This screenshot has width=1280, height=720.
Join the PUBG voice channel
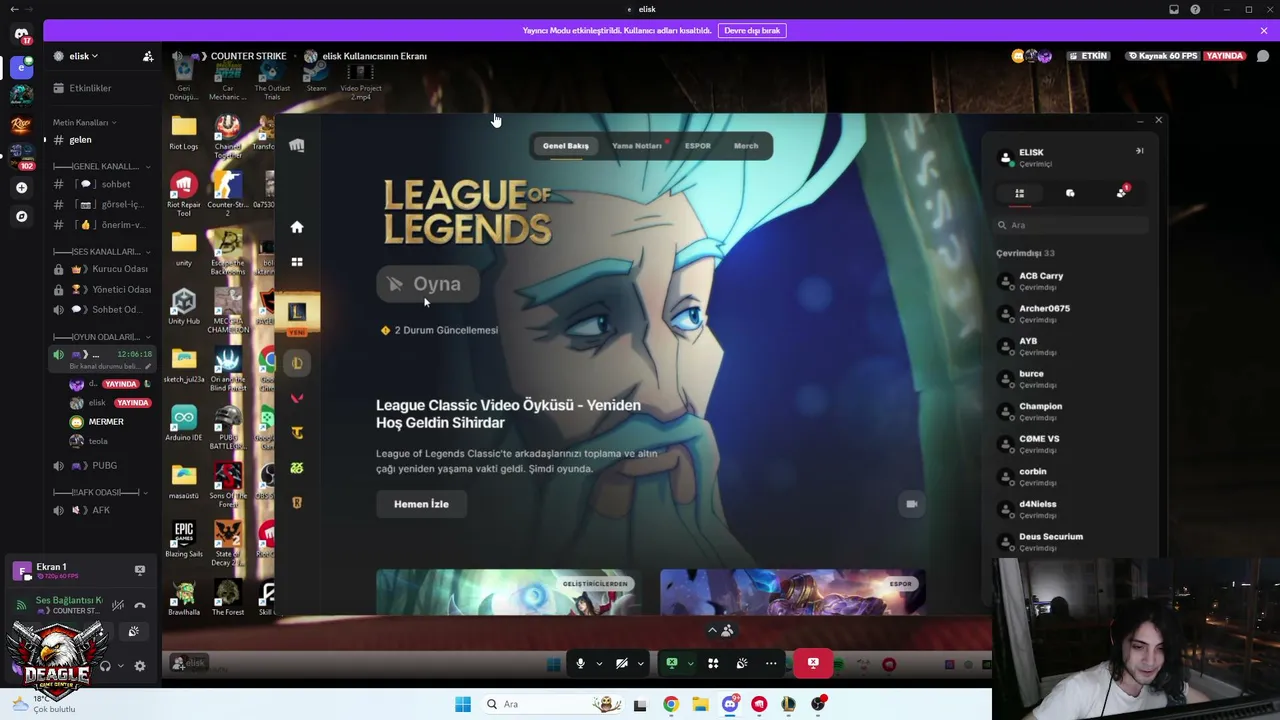click(x=100, y=466)
